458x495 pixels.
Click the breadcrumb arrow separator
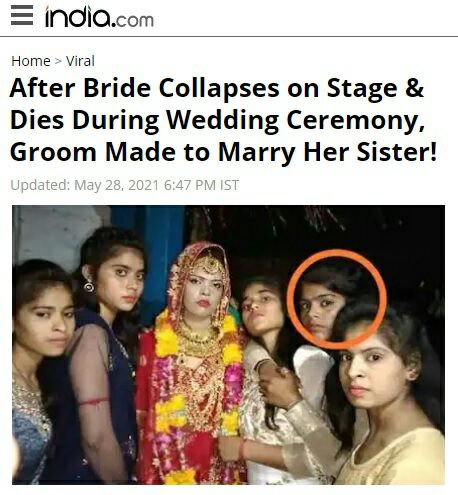pos(58,61)
